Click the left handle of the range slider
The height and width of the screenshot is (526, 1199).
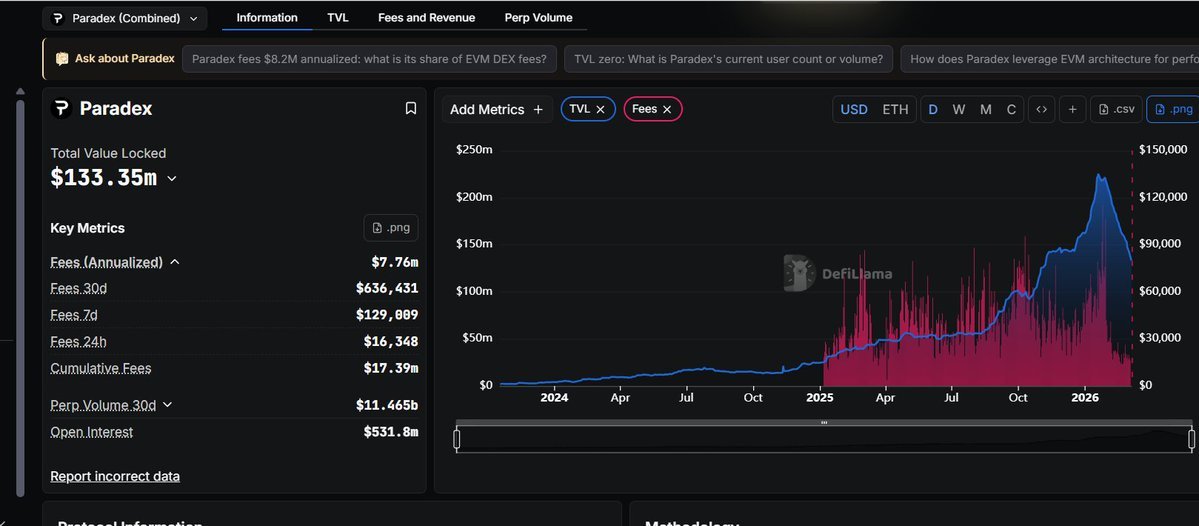click(457, 439)
